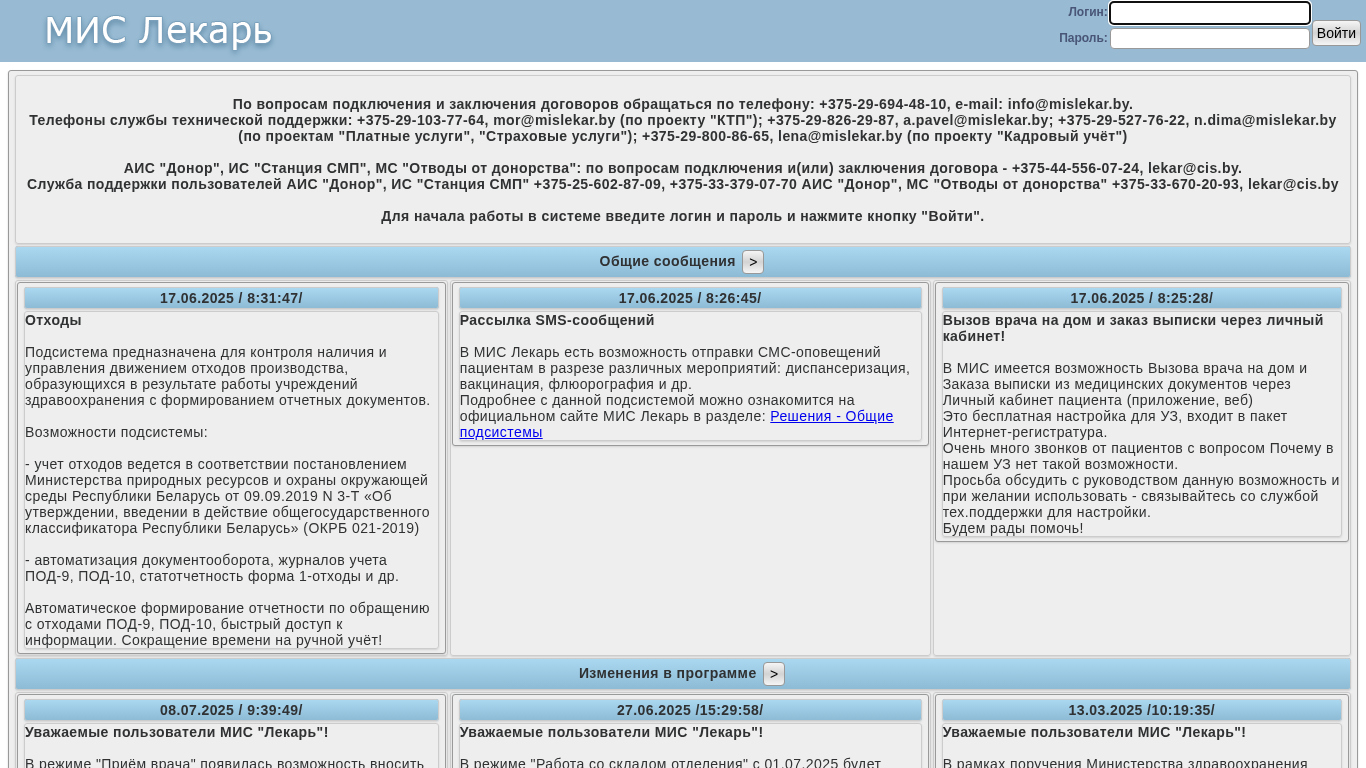Select the 17.06.2025 / 8:31:47 message header

click(x=231, y=298)
